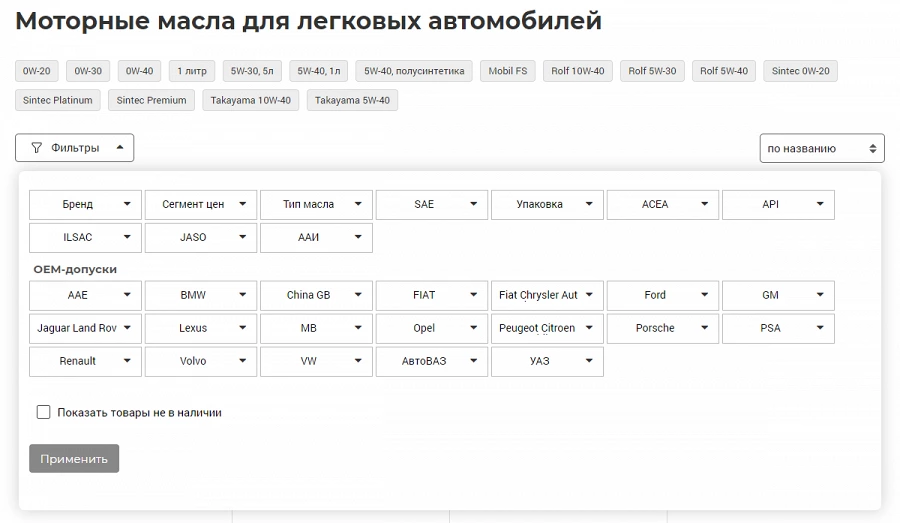900x523 pixels.
Task: Select the '1 литр' tag
Action: point(192,71)
